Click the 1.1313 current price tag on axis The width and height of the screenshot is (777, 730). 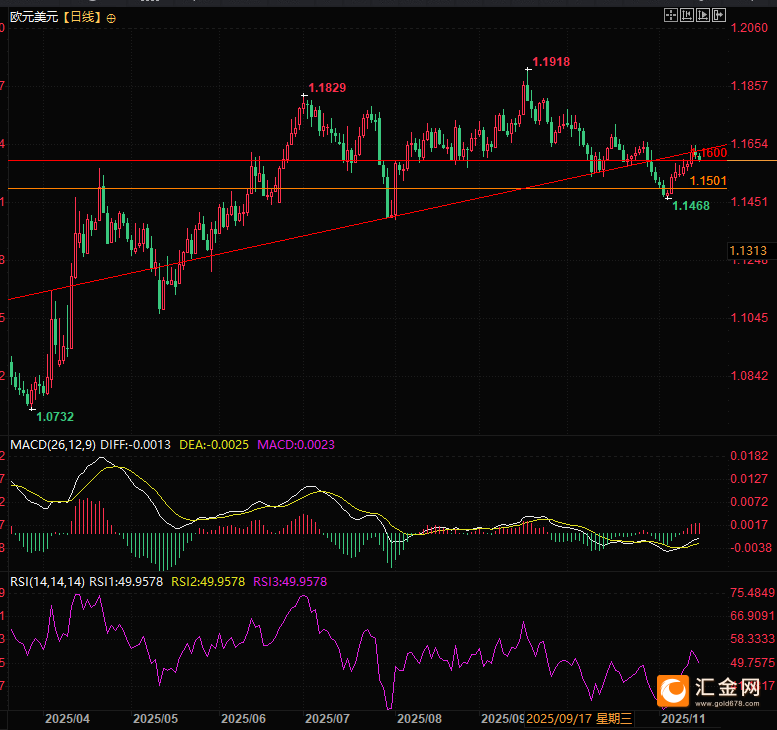click(748, 250)
